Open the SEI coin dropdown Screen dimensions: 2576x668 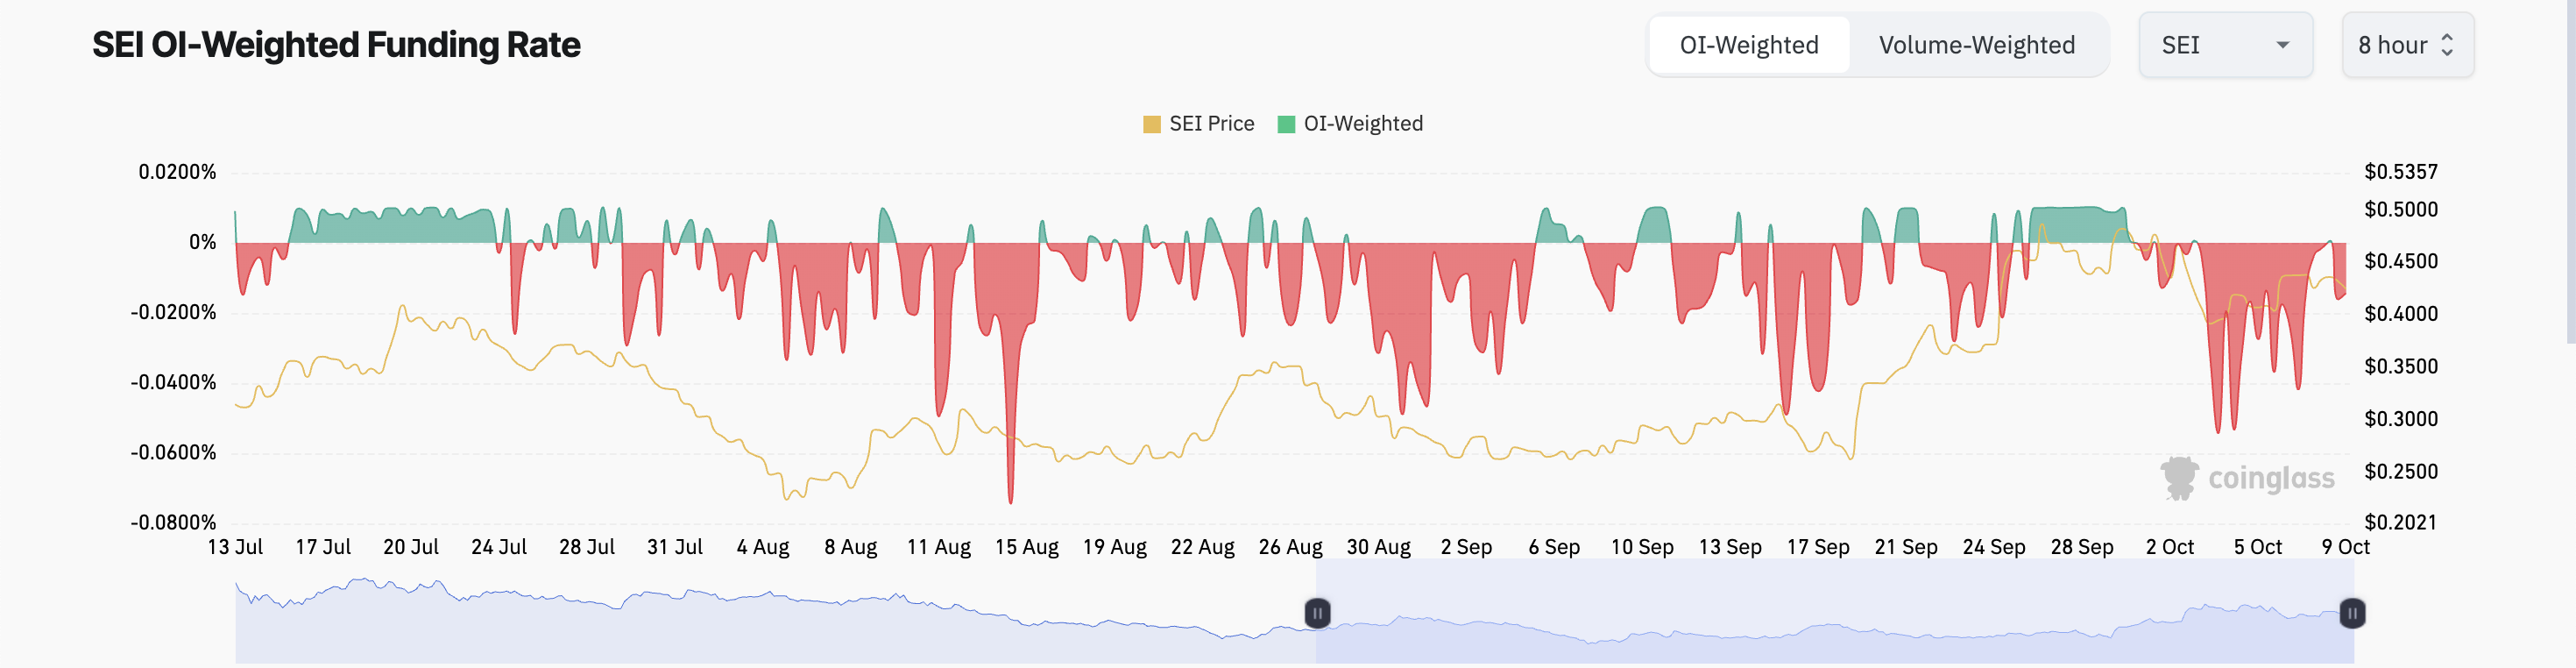tap(2225, 45)
